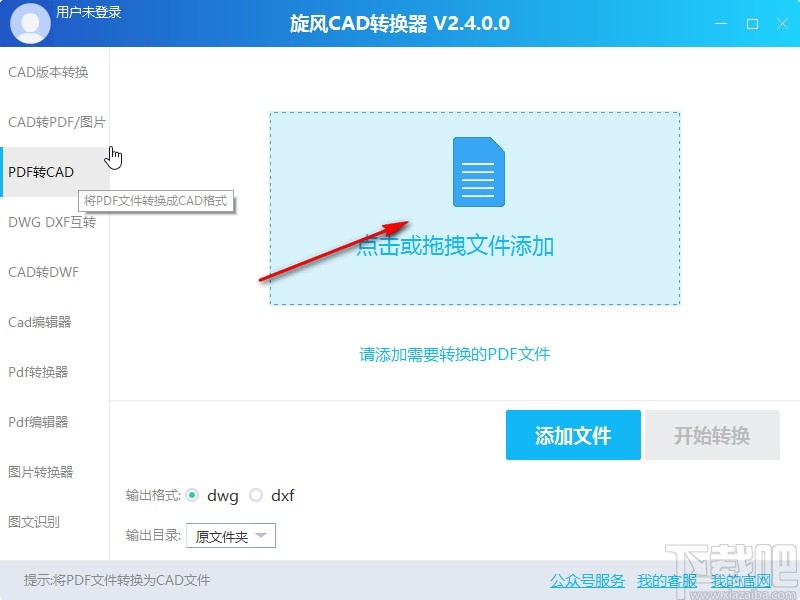Select the dxf output format
800x600 pixels.
[256, 495]
